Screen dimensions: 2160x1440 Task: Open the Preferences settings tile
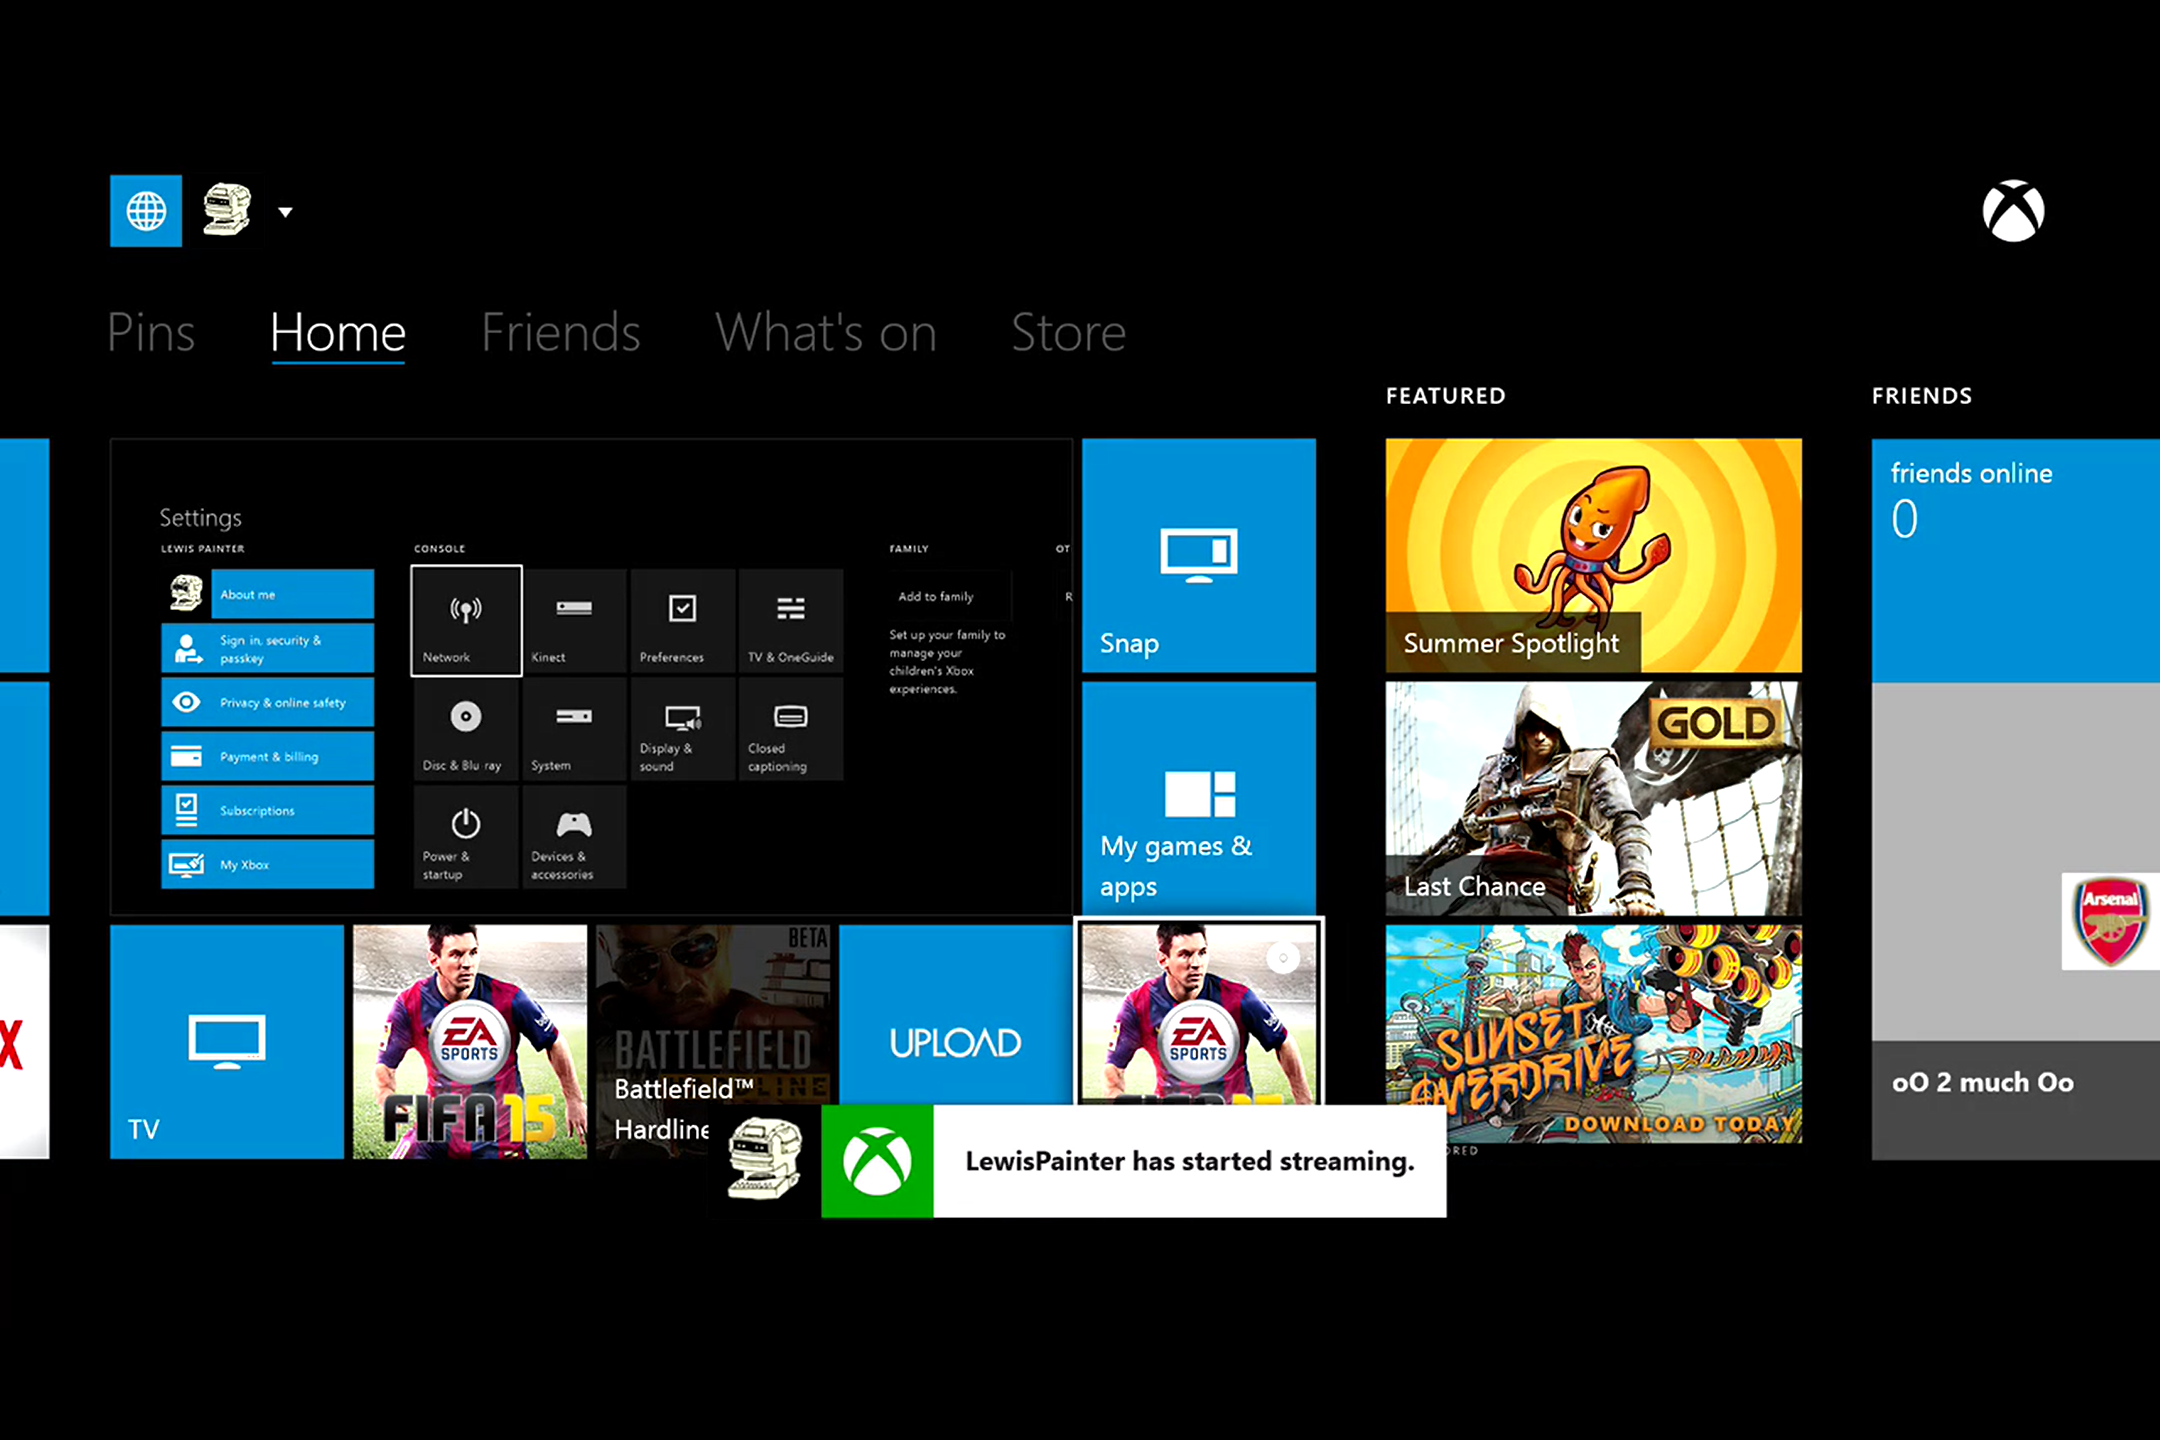pyautogui.click(x=683, y=621)
